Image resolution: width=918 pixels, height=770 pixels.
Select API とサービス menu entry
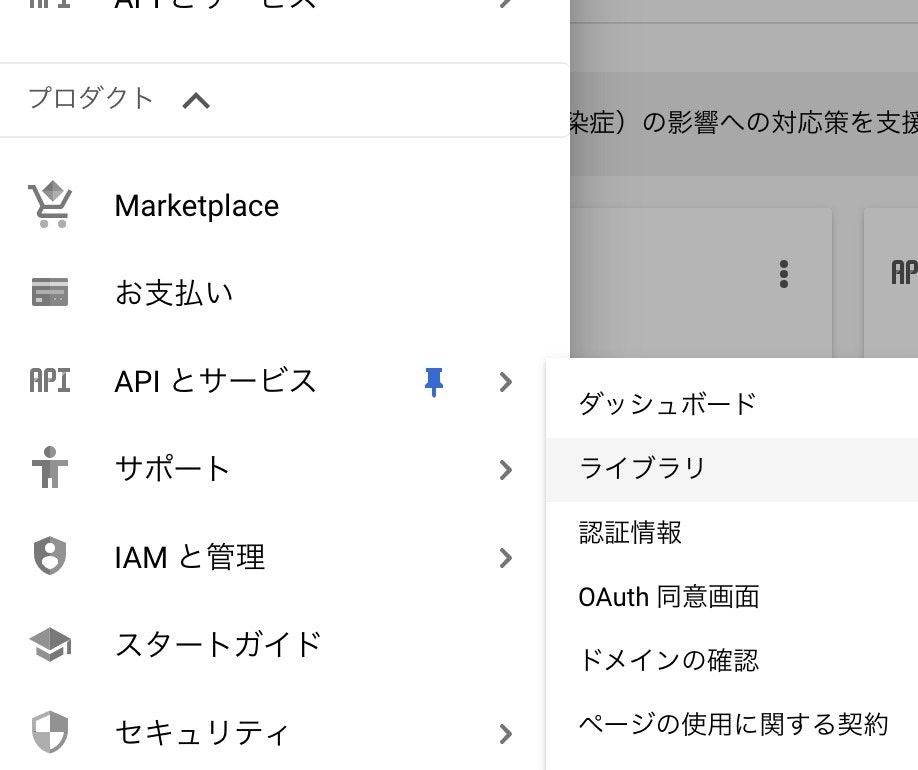click(x=215, y=381)
